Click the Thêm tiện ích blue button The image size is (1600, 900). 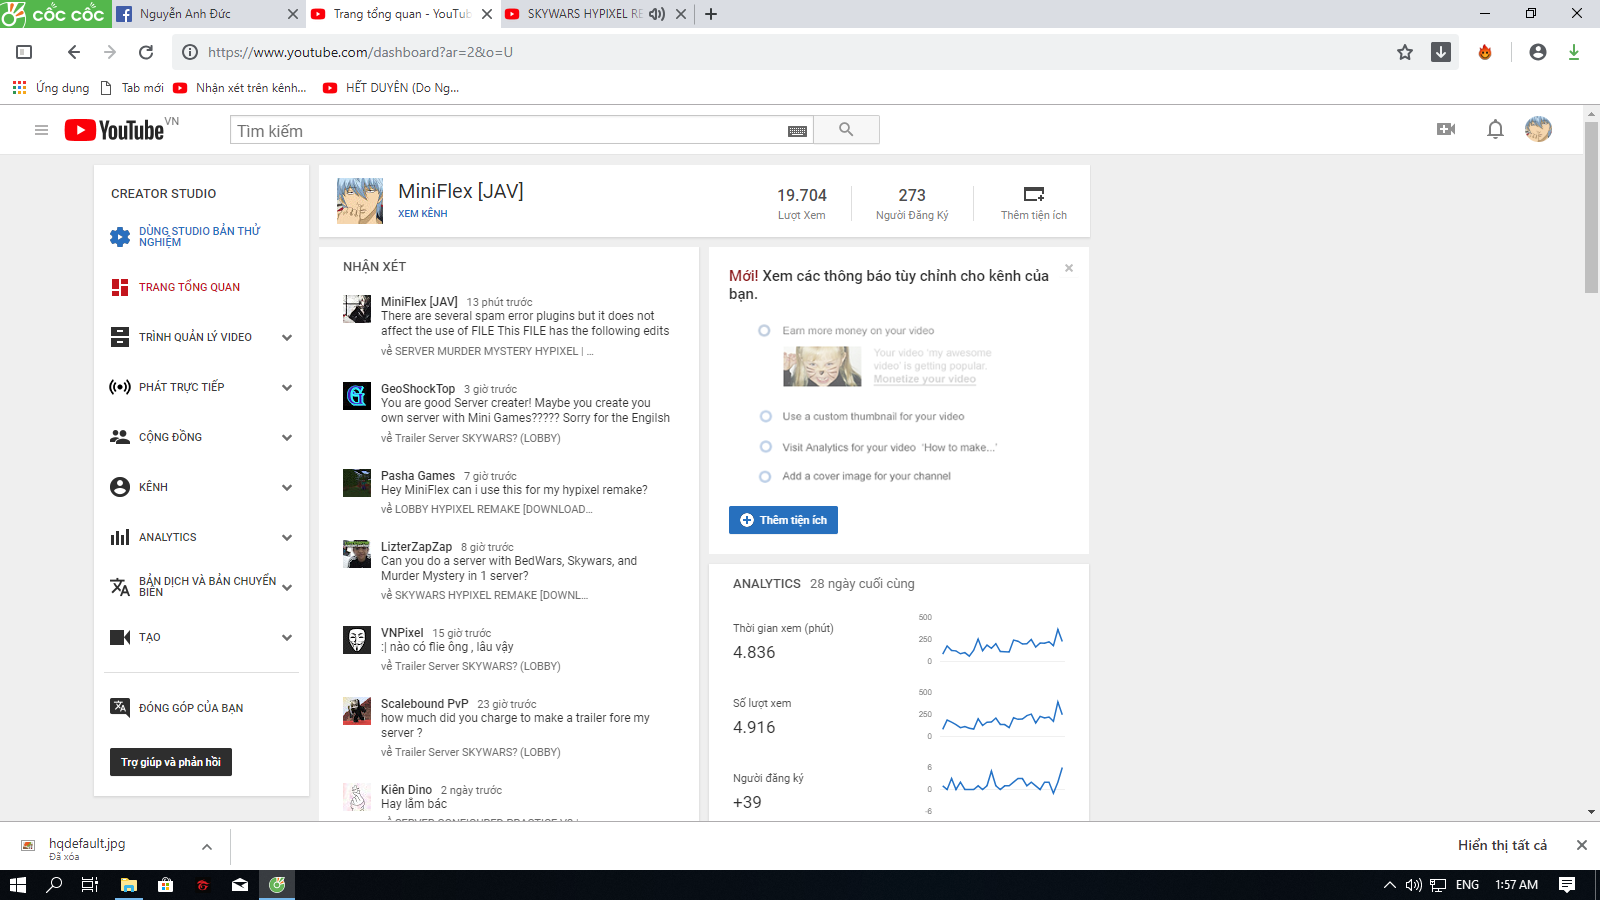(x=783, y=520)
